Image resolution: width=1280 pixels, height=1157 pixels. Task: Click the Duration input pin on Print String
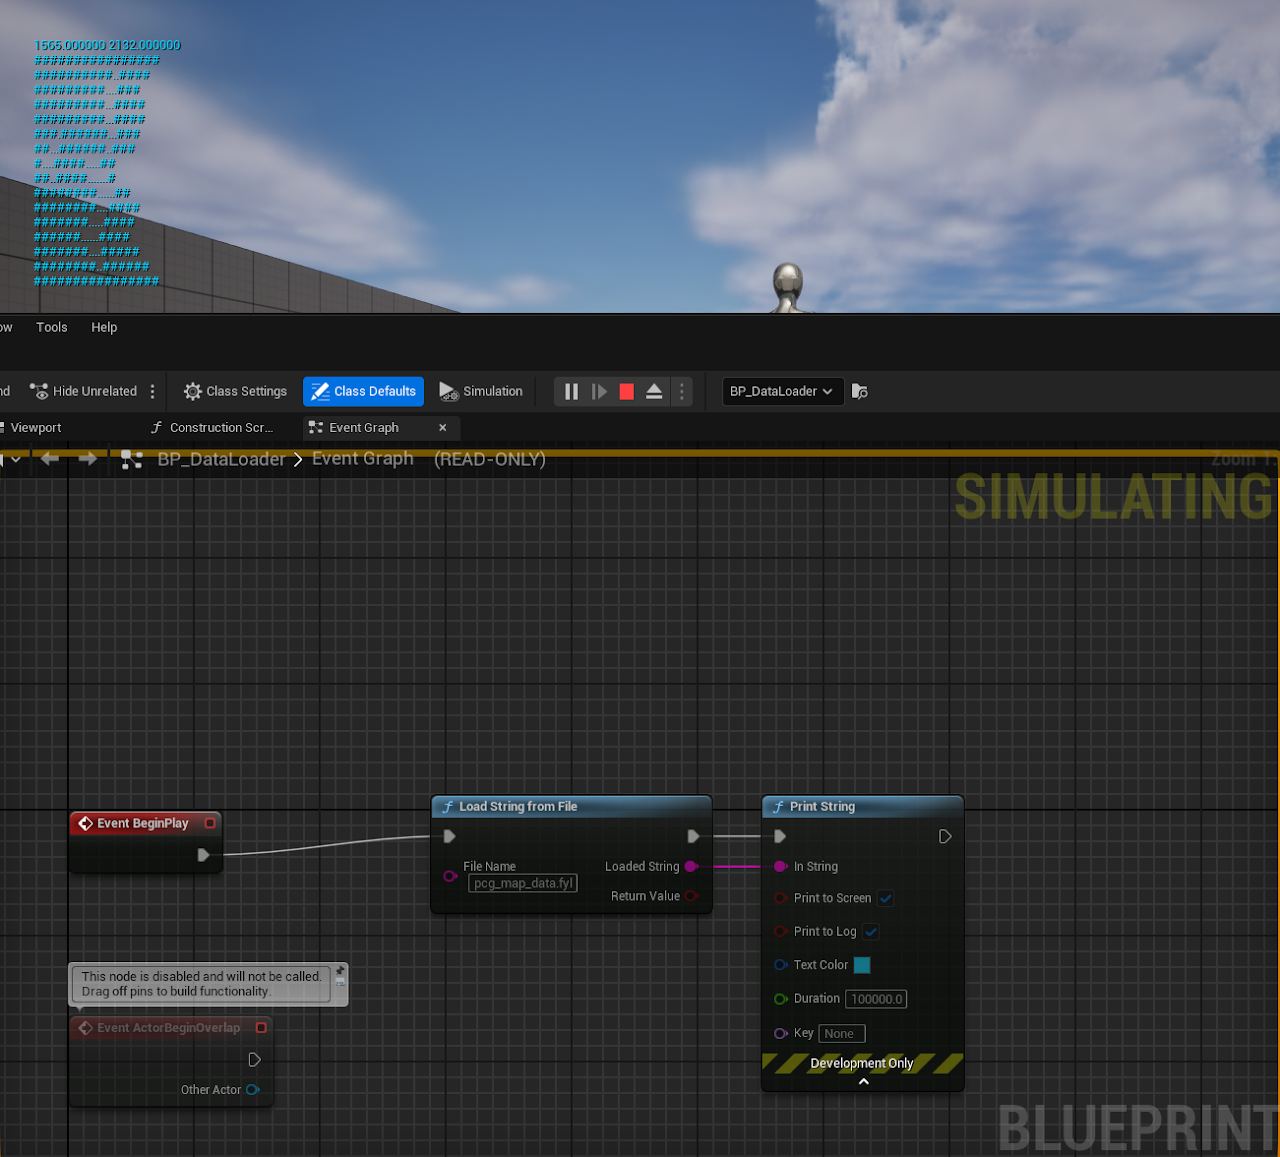point(781,999)
